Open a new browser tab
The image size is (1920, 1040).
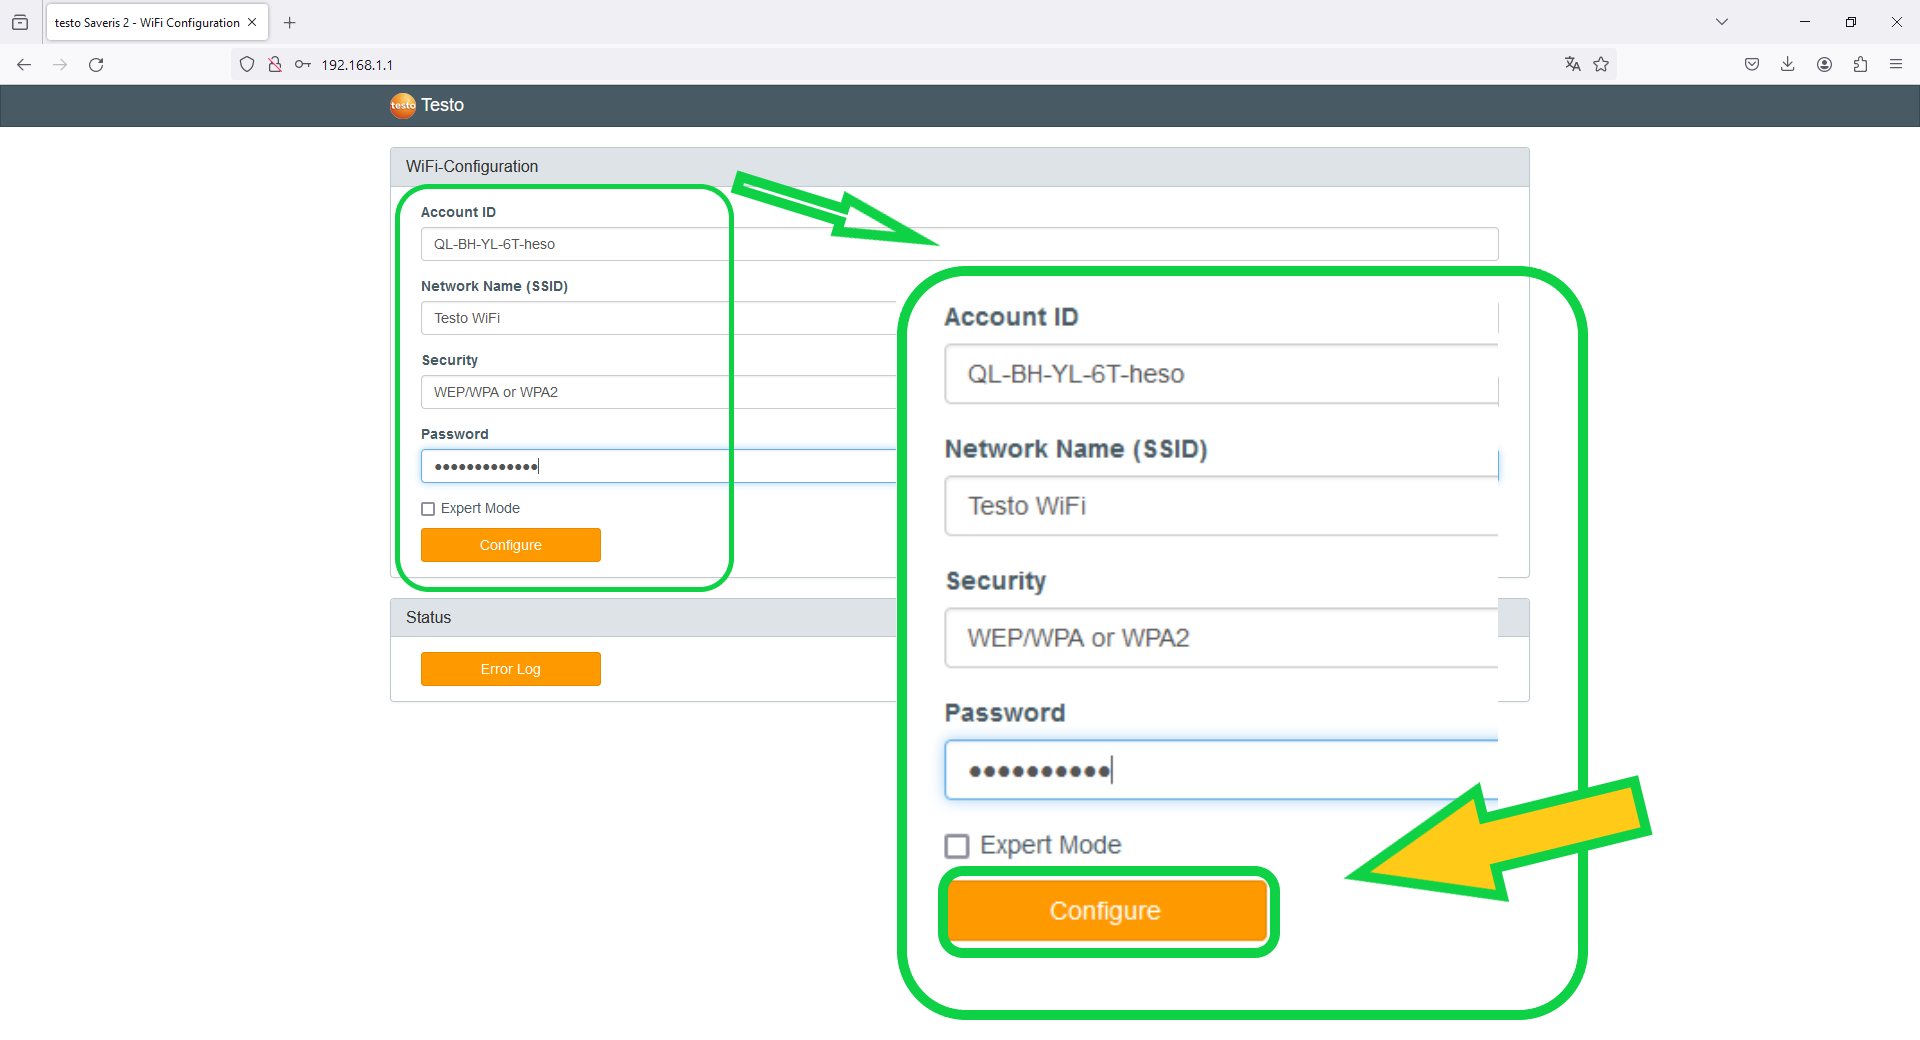coord(290,22)
